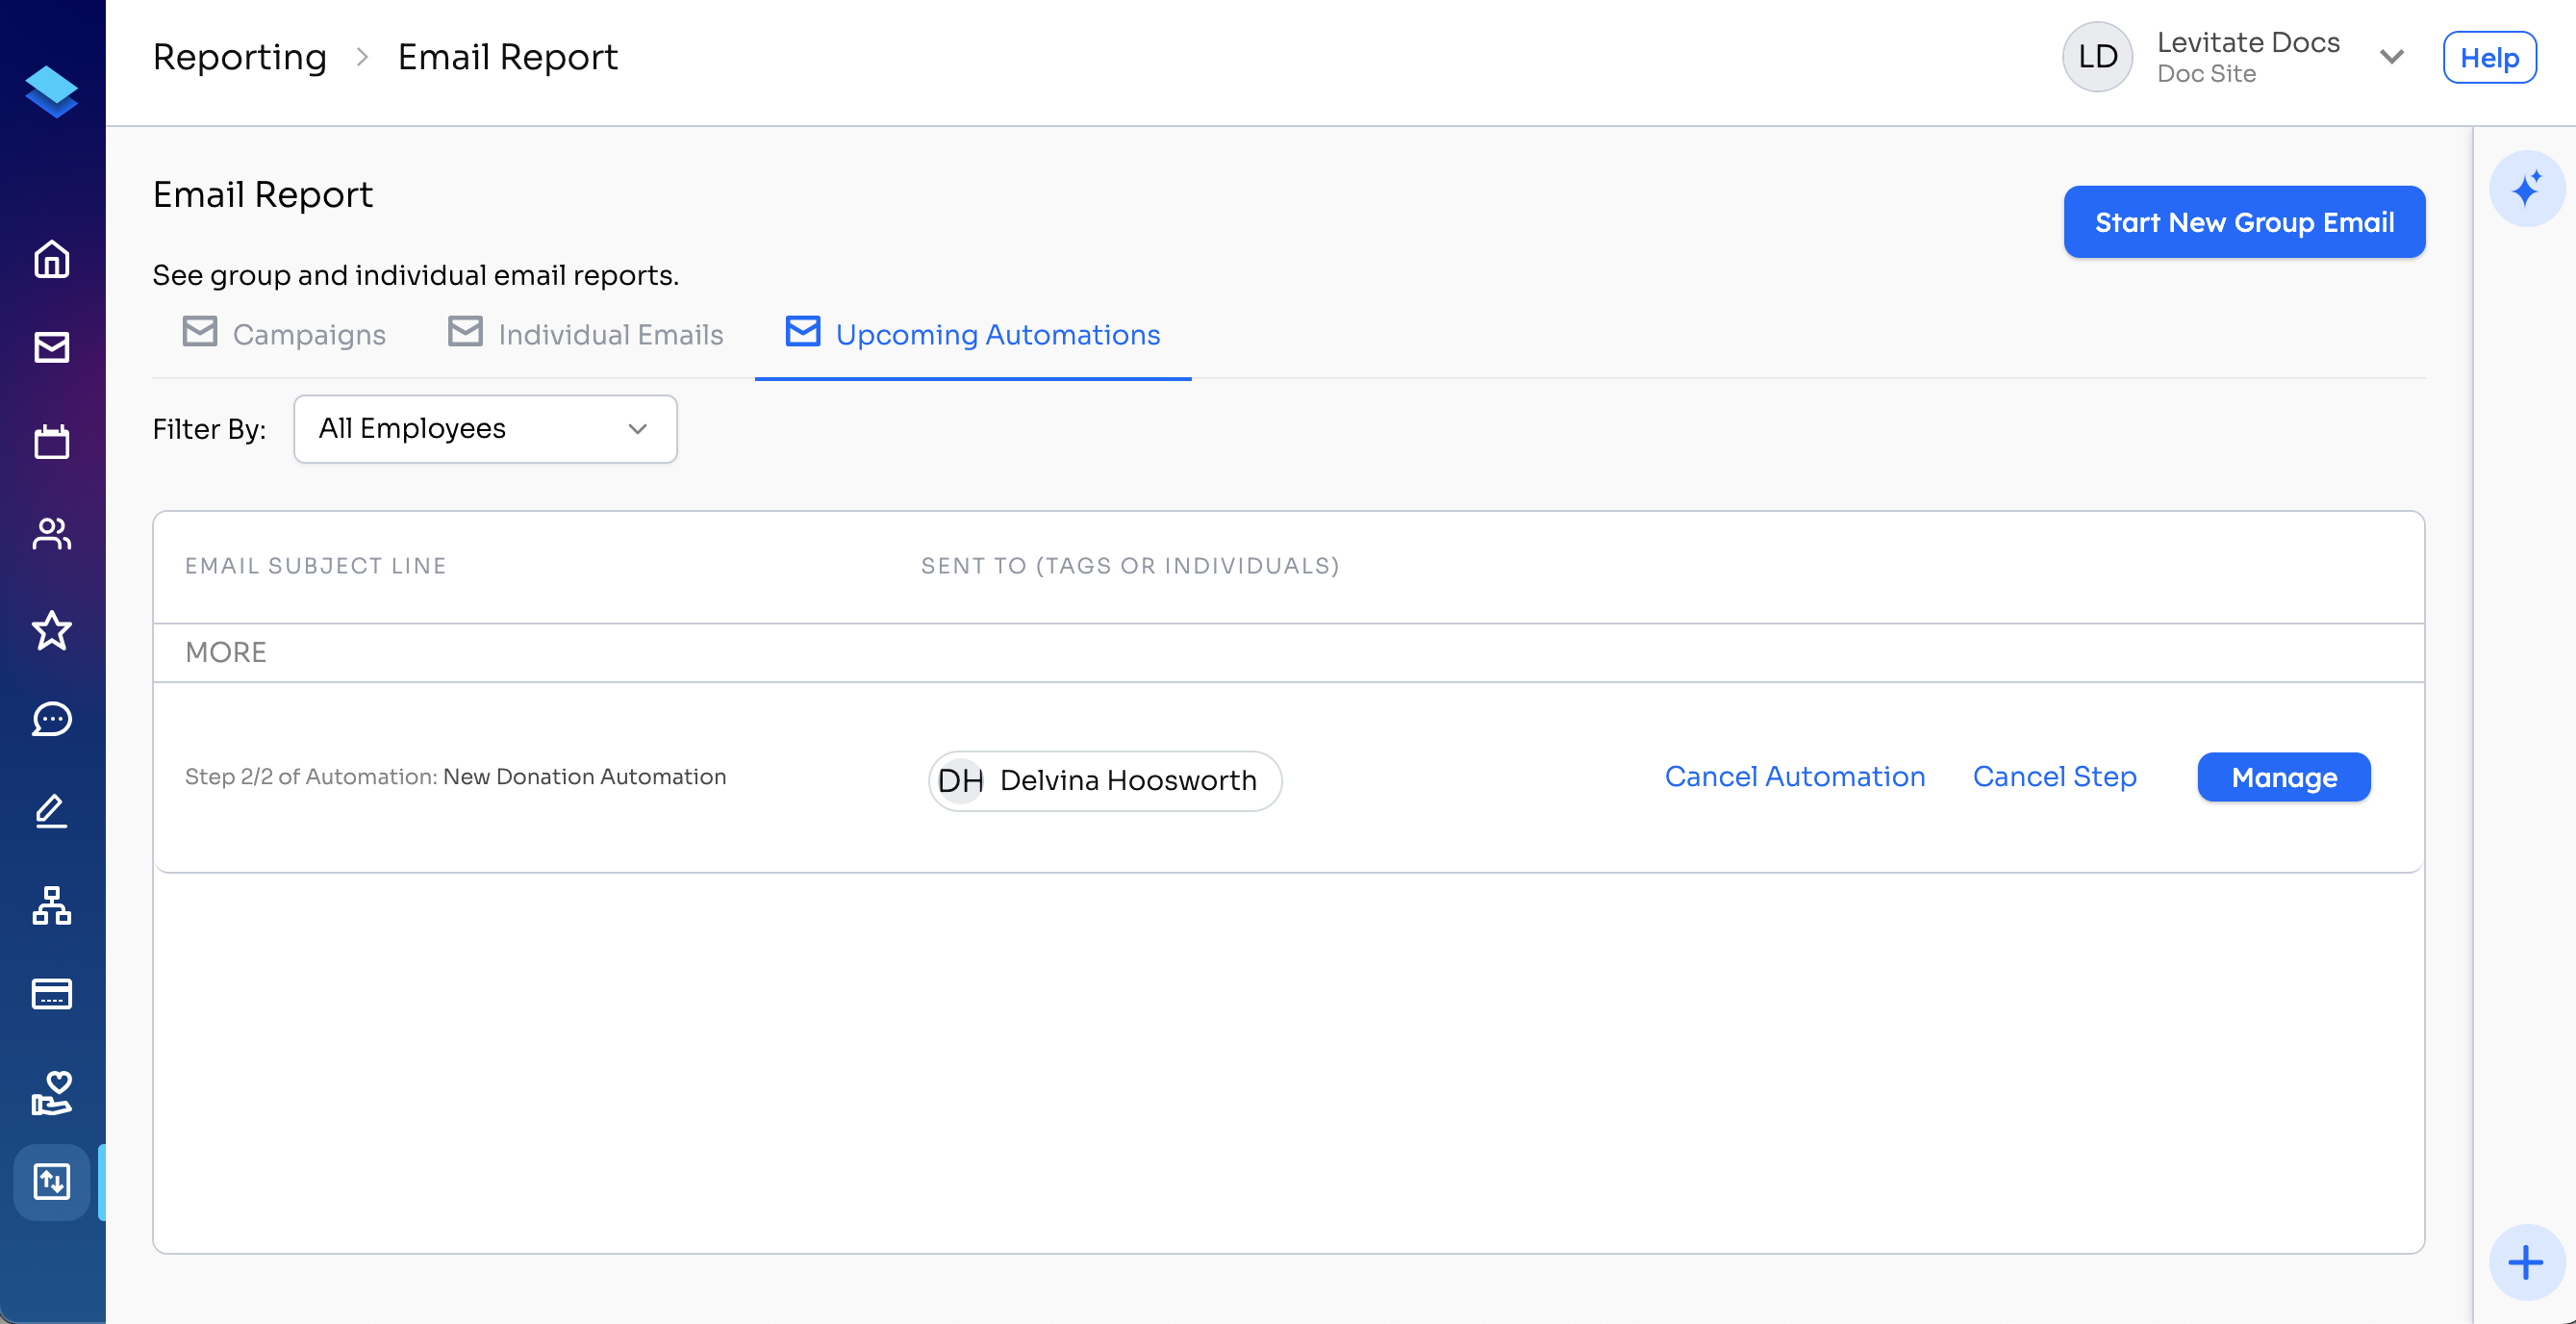
Task: Click the Email Subject Line column header
Action: (x=316, y=566)
